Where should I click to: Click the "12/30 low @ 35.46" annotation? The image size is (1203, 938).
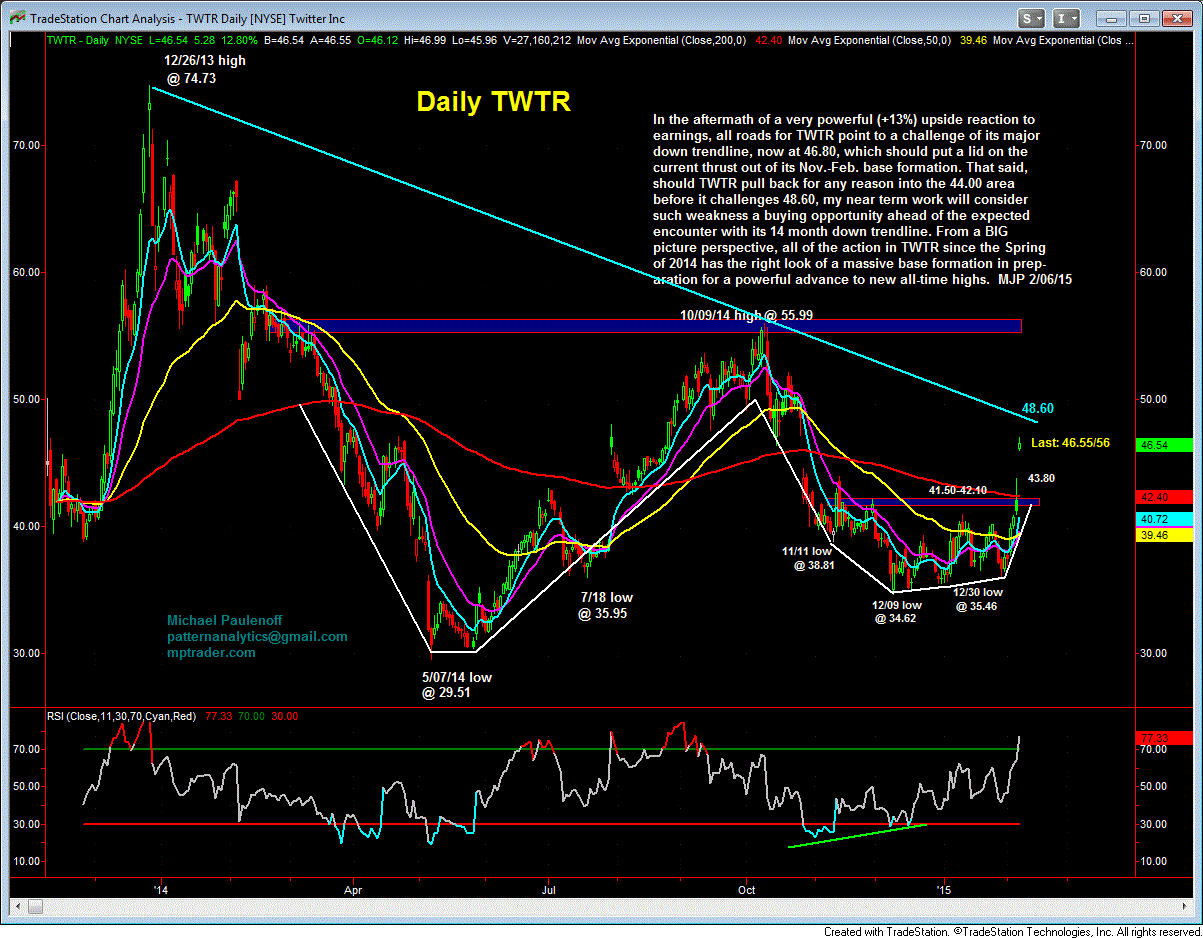pyautogui.click(x=976, y=599)
